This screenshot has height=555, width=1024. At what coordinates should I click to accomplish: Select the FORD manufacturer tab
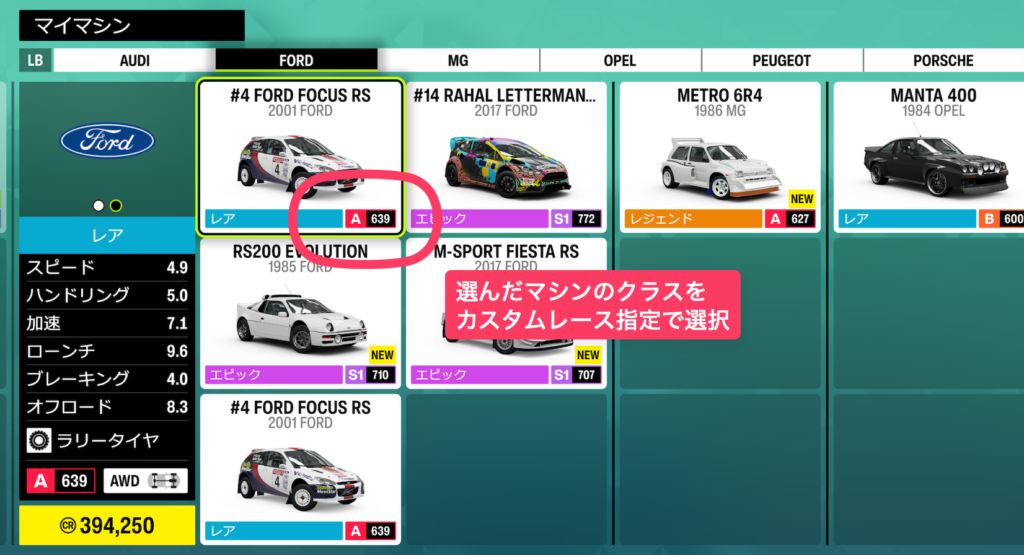tap(296, 61)
